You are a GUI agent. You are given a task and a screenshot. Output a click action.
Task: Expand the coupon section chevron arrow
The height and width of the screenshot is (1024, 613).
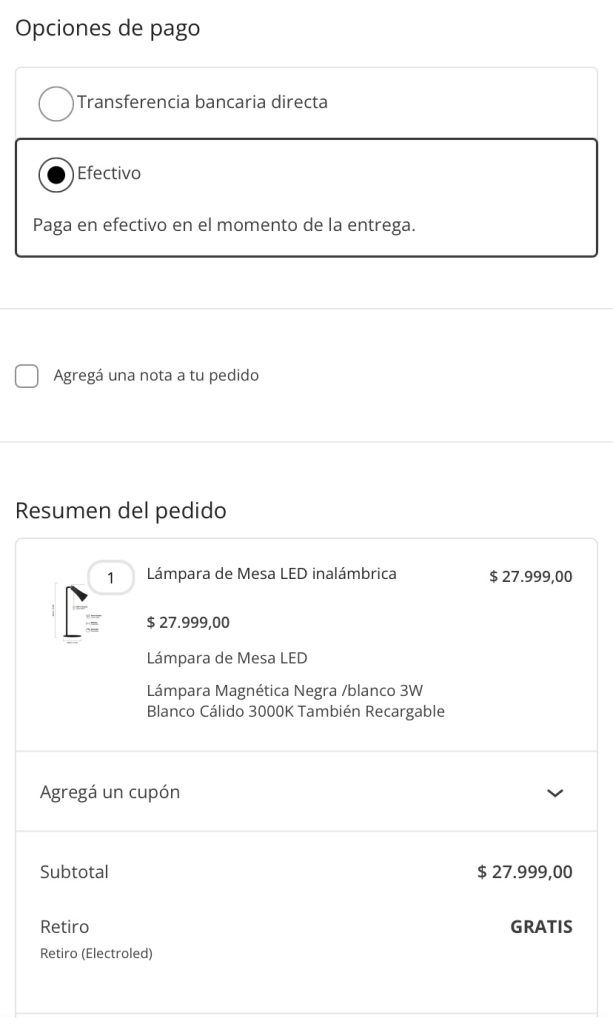556,793
